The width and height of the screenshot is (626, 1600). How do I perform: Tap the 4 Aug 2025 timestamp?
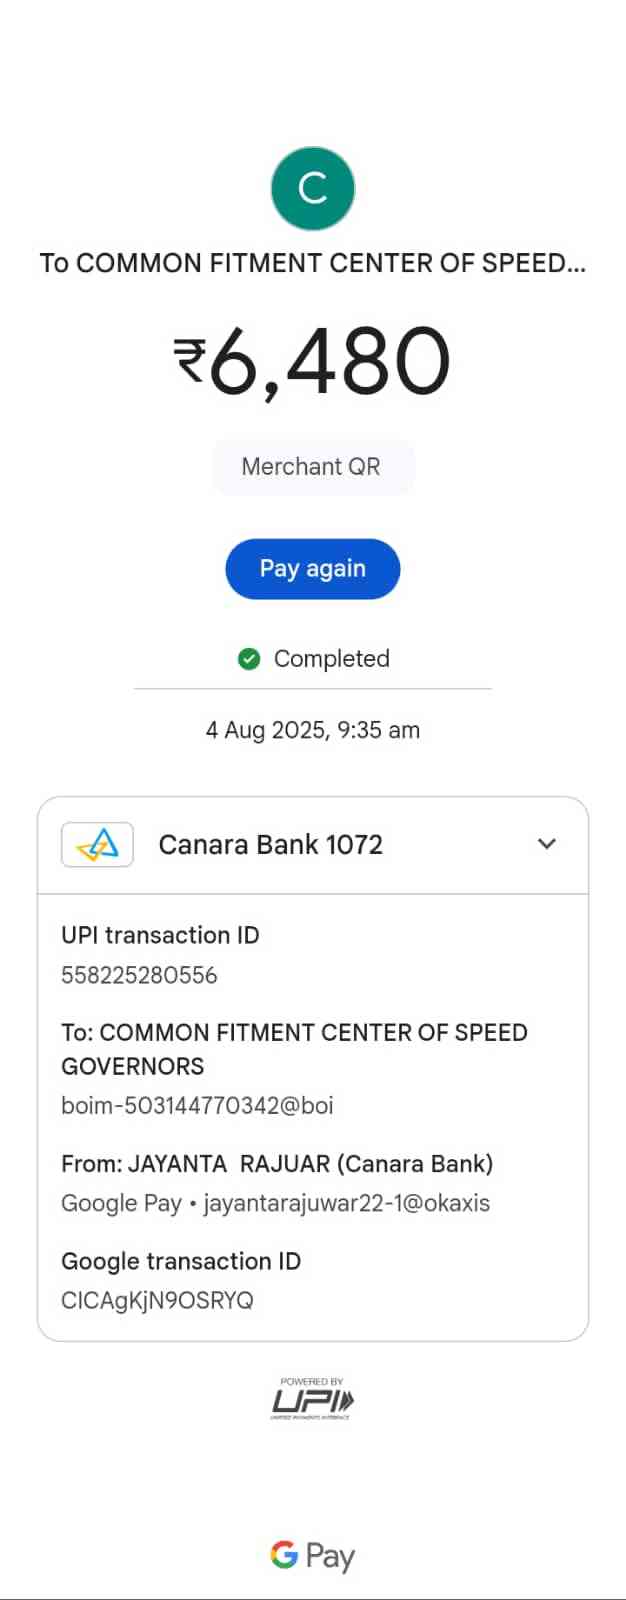pyautogui.click(x=312, y=730)
